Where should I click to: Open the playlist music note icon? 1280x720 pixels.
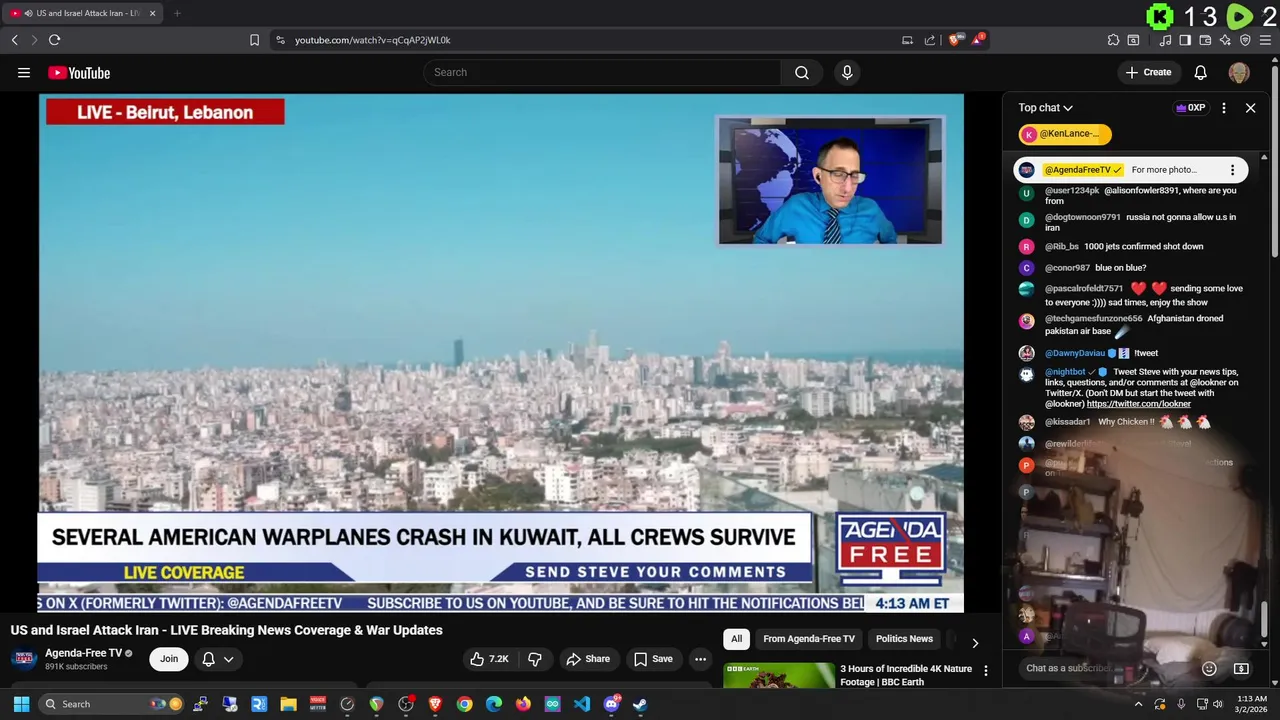(1165, 40)
